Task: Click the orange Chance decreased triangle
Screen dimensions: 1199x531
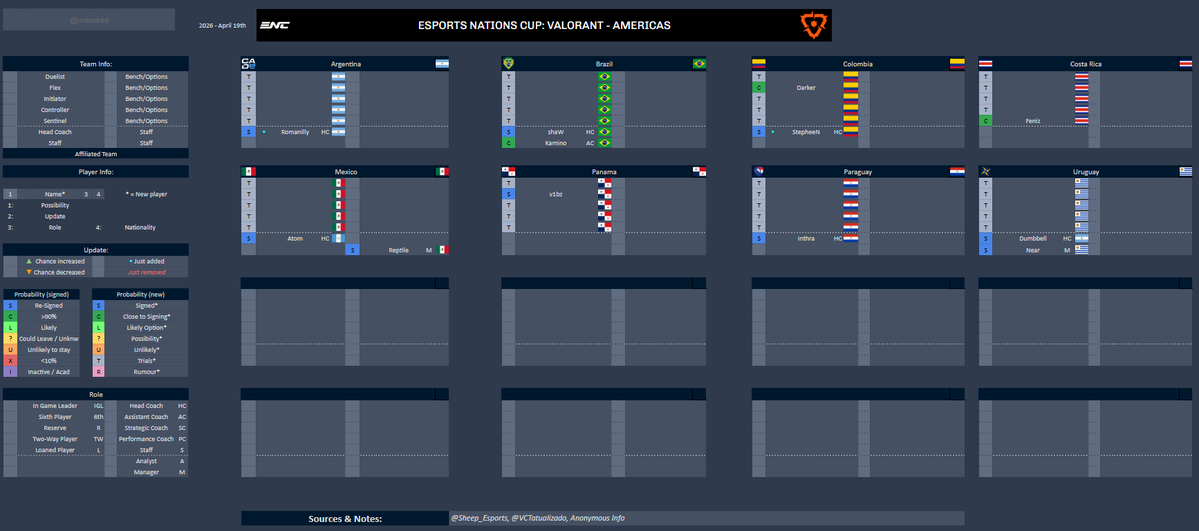Action: (29, 272)
